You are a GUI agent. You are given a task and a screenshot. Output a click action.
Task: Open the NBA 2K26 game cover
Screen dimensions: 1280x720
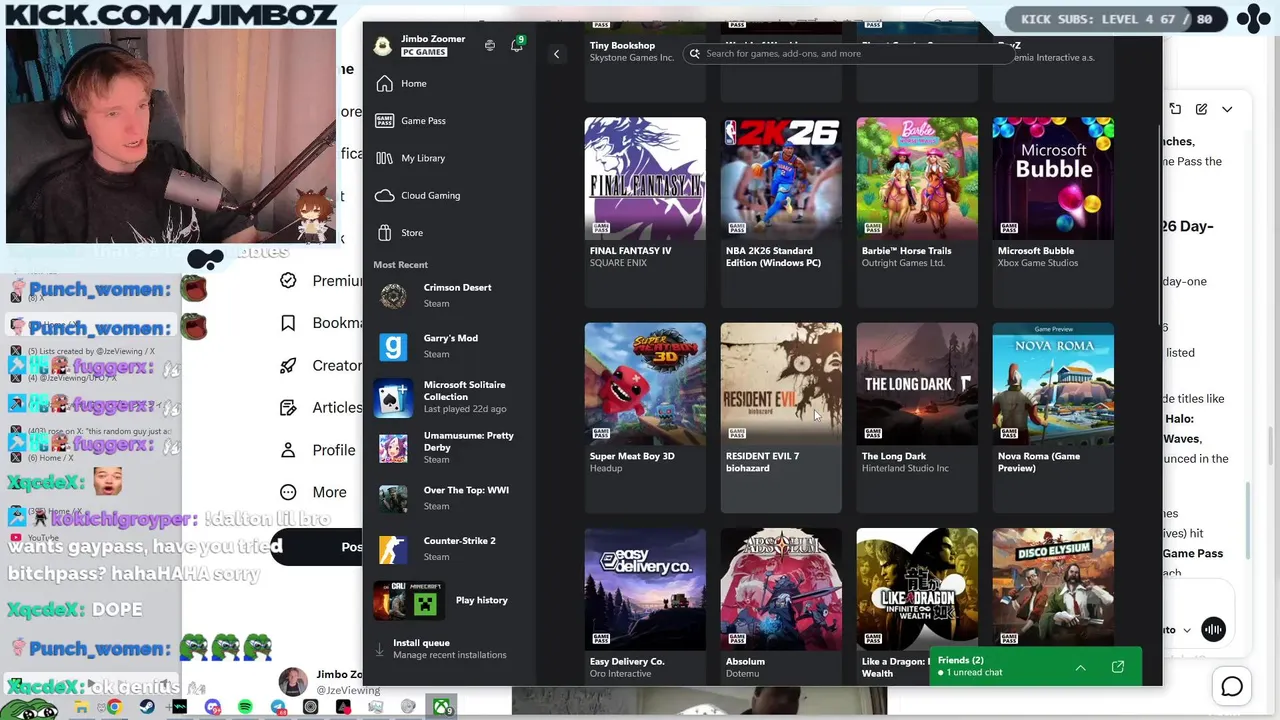(x=781, y=179)
